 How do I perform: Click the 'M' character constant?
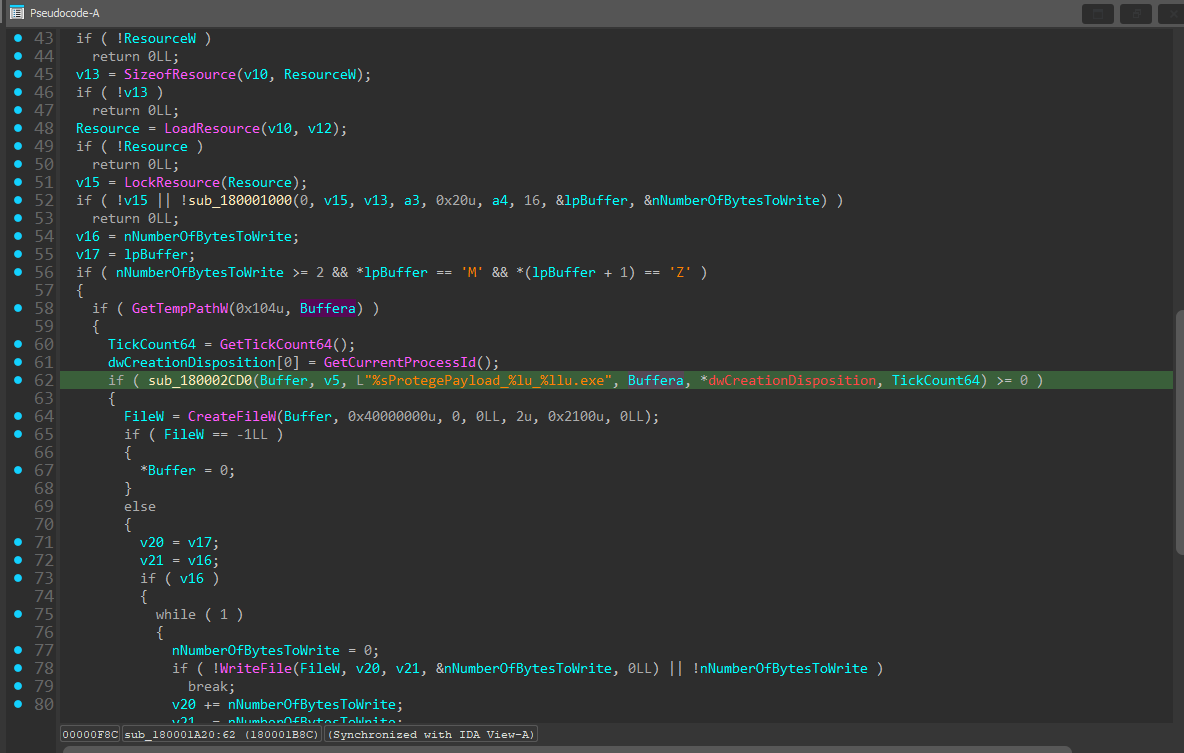472,272
